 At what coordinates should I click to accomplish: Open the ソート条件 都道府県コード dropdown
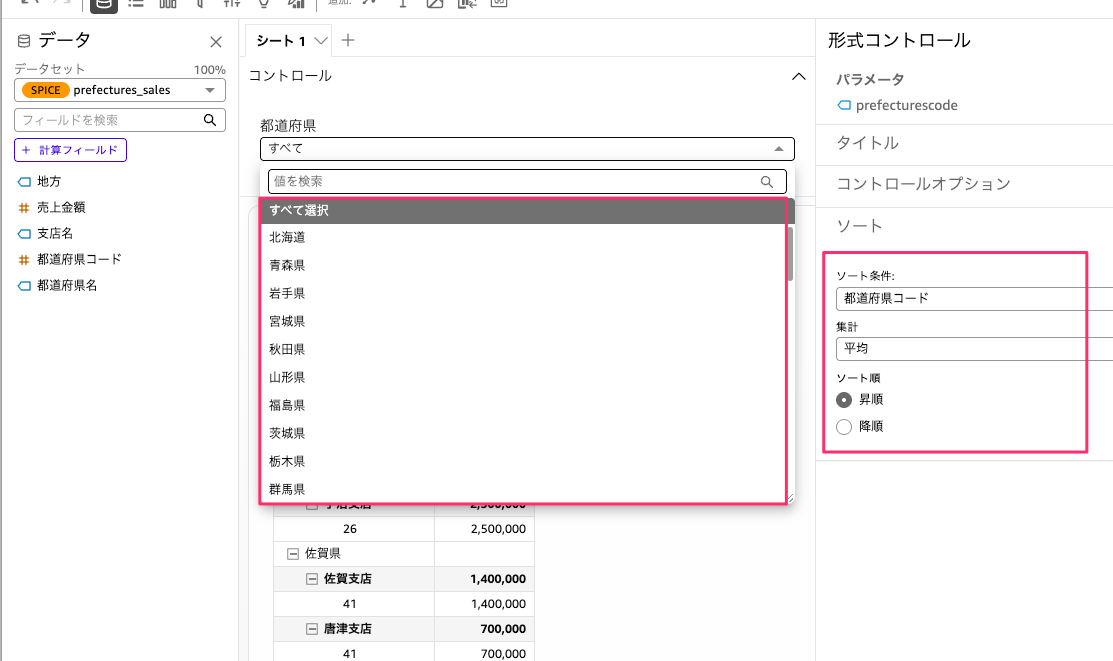coord(975,299)
